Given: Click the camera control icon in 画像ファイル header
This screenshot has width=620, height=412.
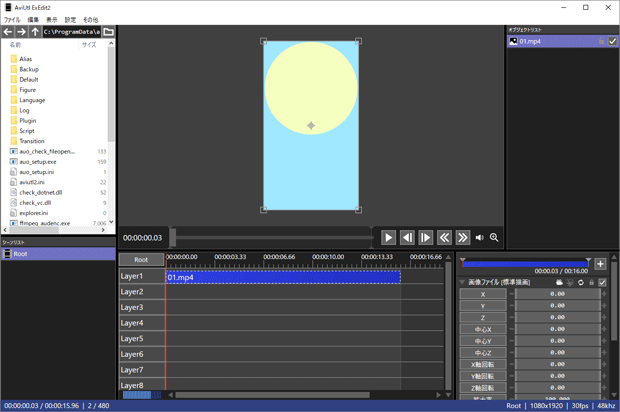Looking at the screenshot, I should (559, 282).
